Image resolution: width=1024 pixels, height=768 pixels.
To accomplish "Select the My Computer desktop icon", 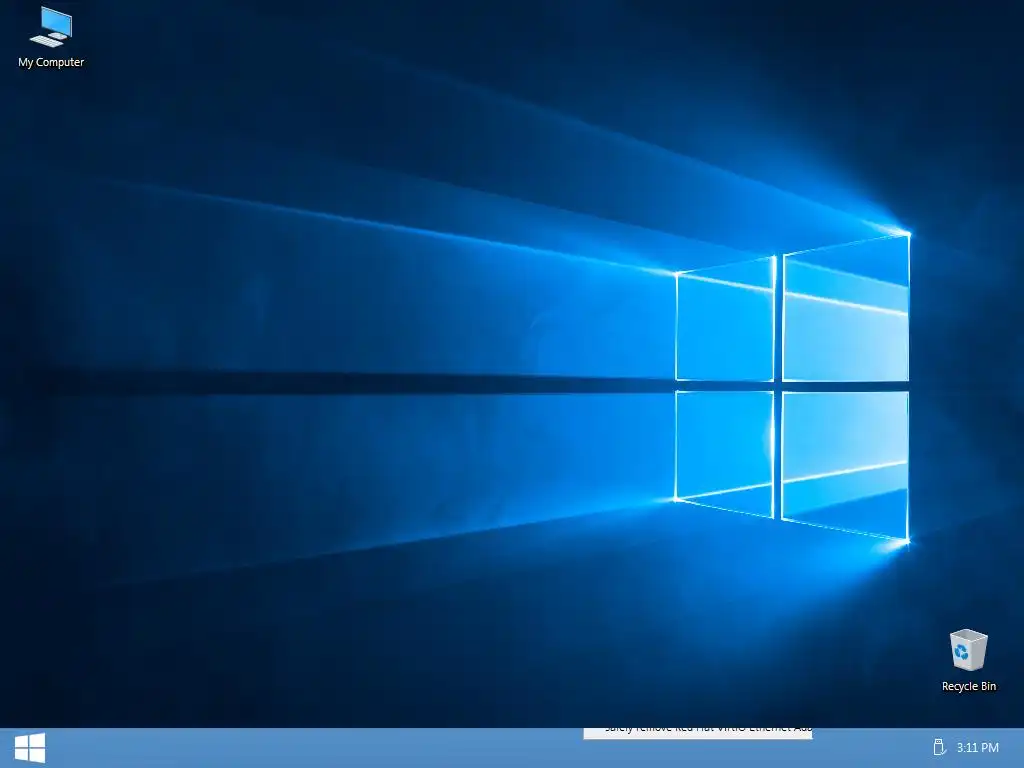I will 52,37.
